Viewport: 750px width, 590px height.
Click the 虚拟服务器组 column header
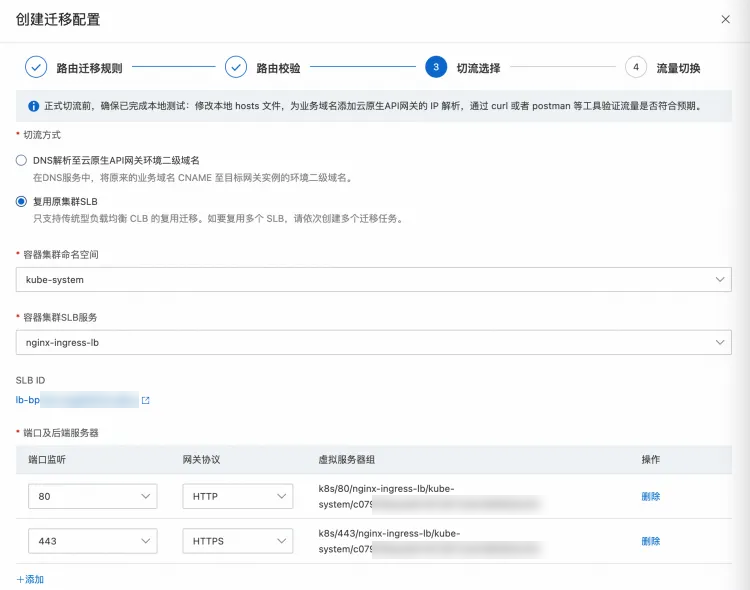coord(347,459)
